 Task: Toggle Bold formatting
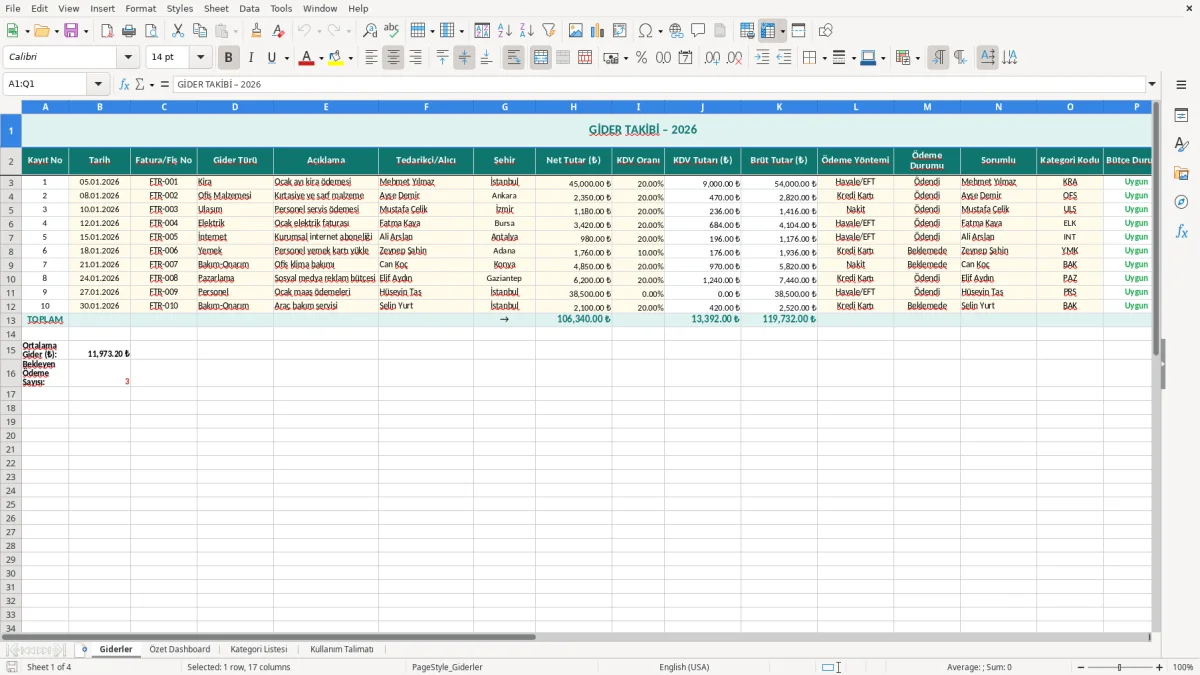click(x=228, y=58)
